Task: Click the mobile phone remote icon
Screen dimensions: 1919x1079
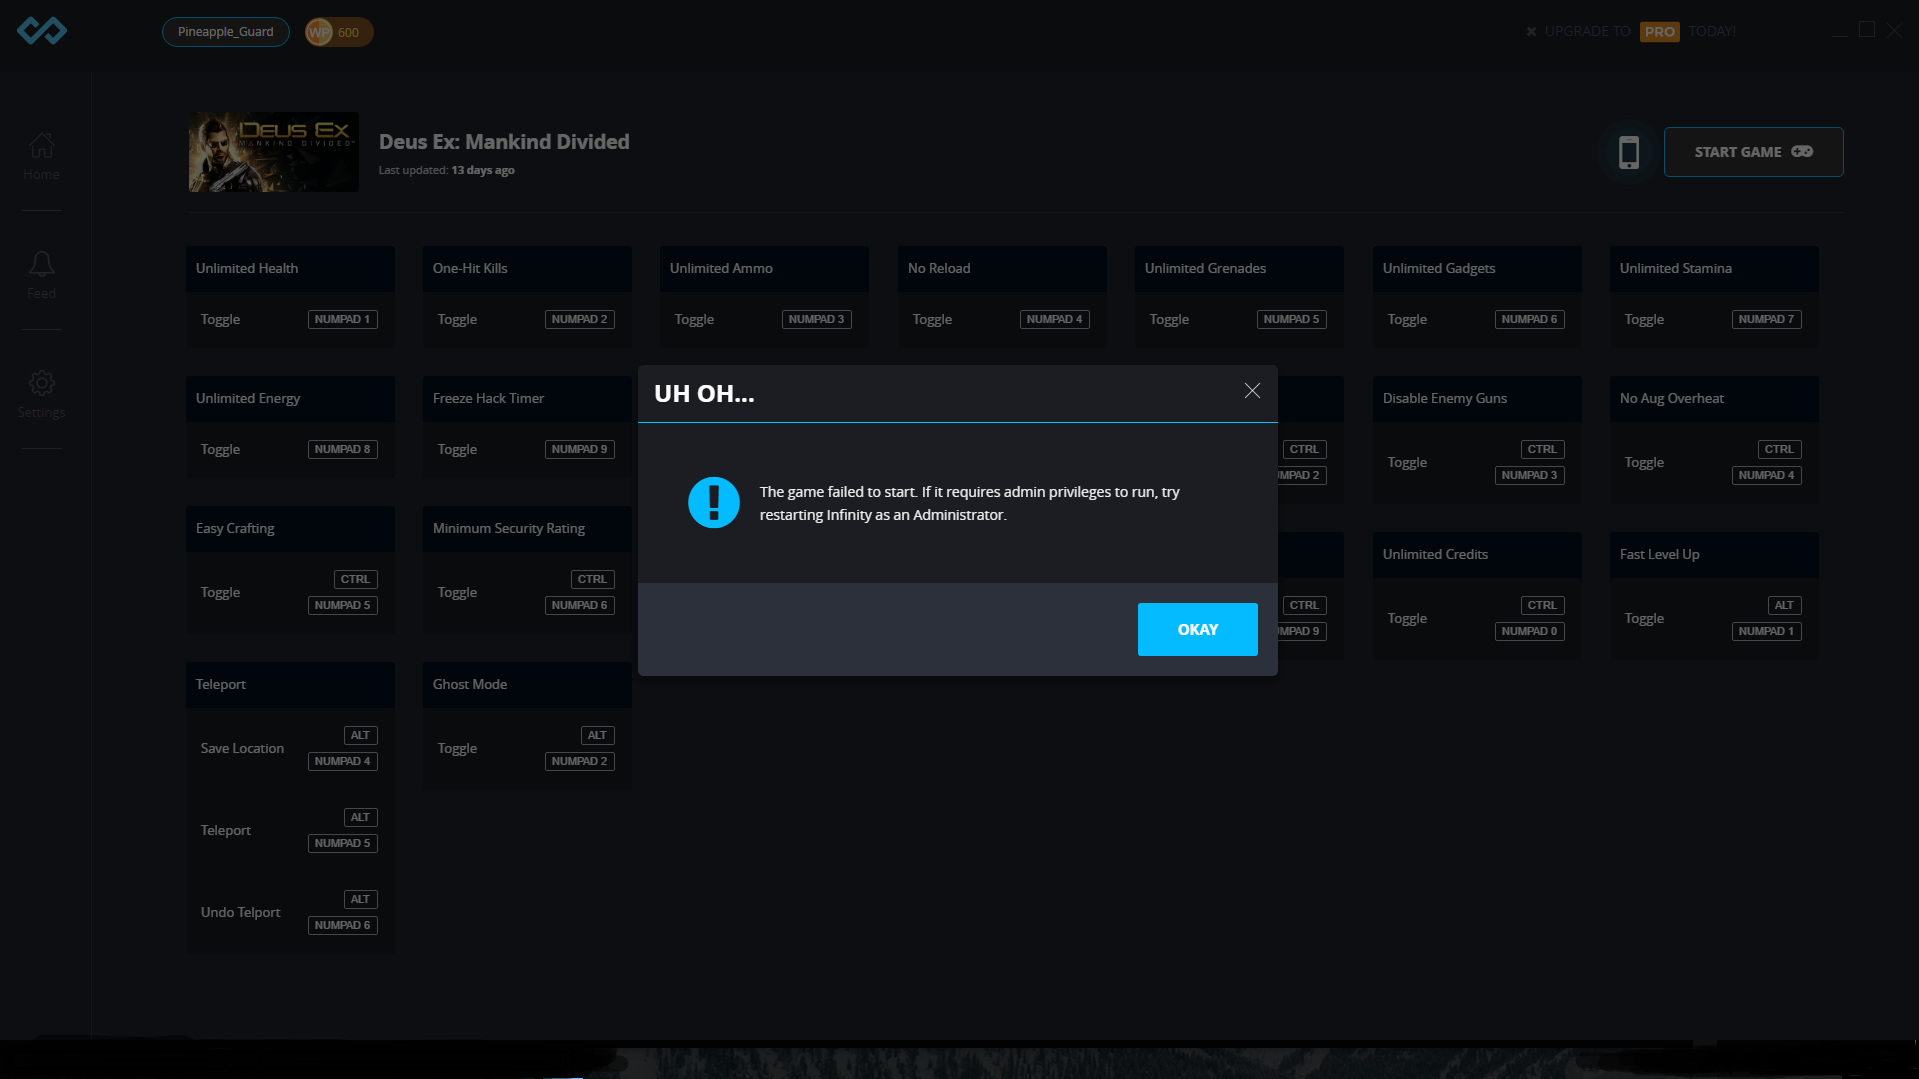Action: click(x=1628, y=152)
